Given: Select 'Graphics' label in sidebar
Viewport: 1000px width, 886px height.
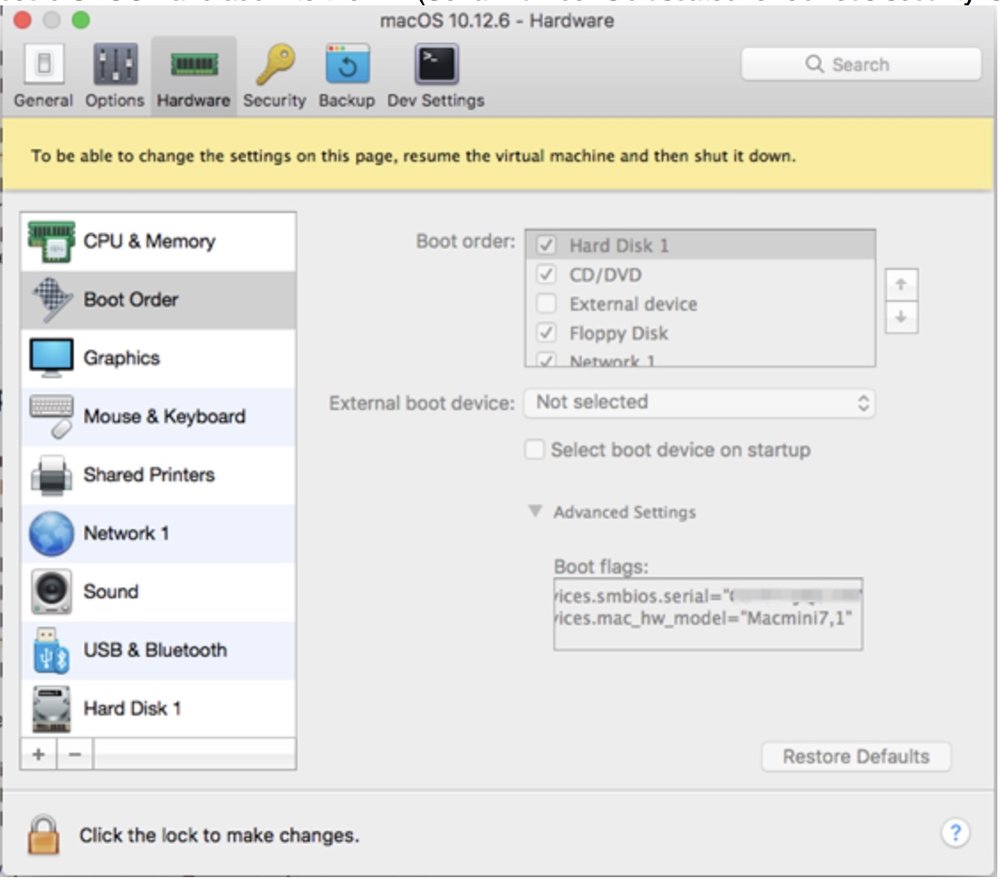Looking at the screenshot, I should tap(122, 358).
